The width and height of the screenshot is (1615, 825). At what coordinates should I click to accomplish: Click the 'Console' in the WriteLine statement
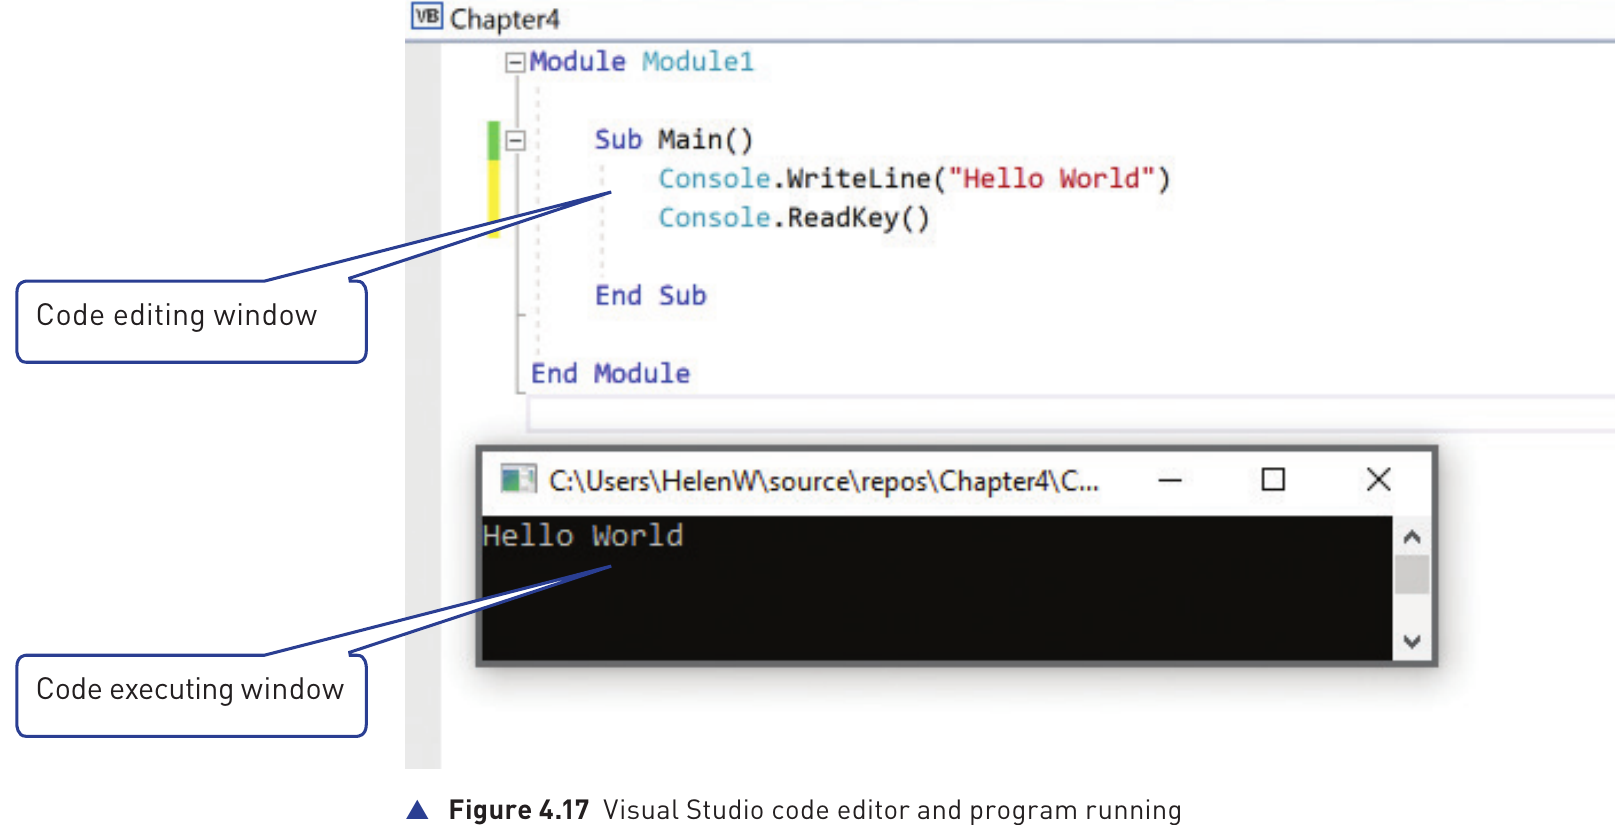714,178
